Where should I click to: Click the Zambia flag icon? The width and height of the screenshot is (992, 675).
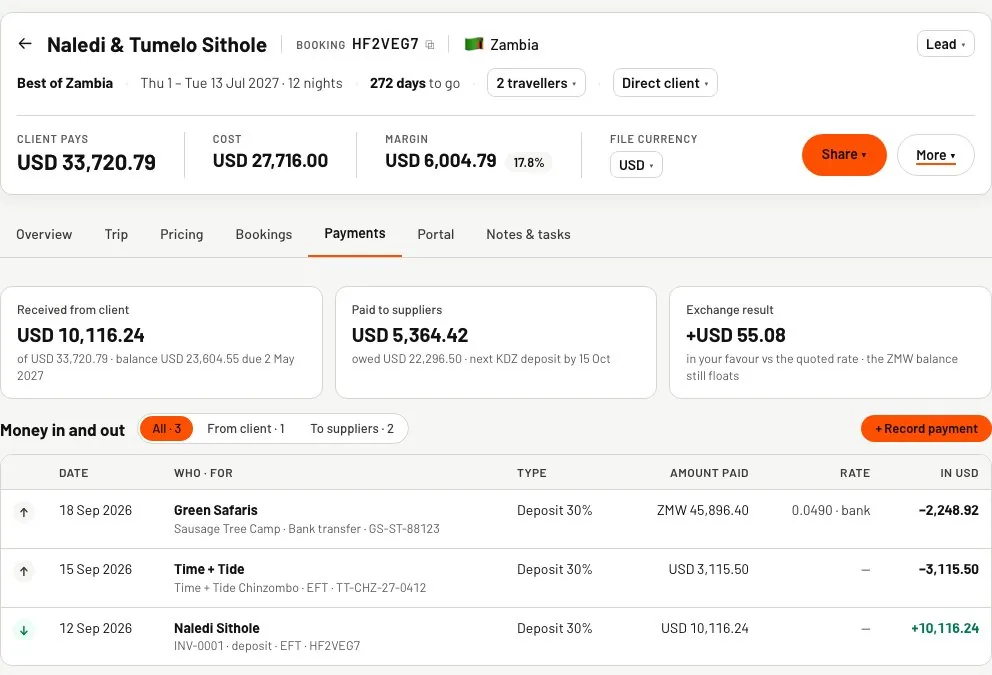tap(474, 44)
